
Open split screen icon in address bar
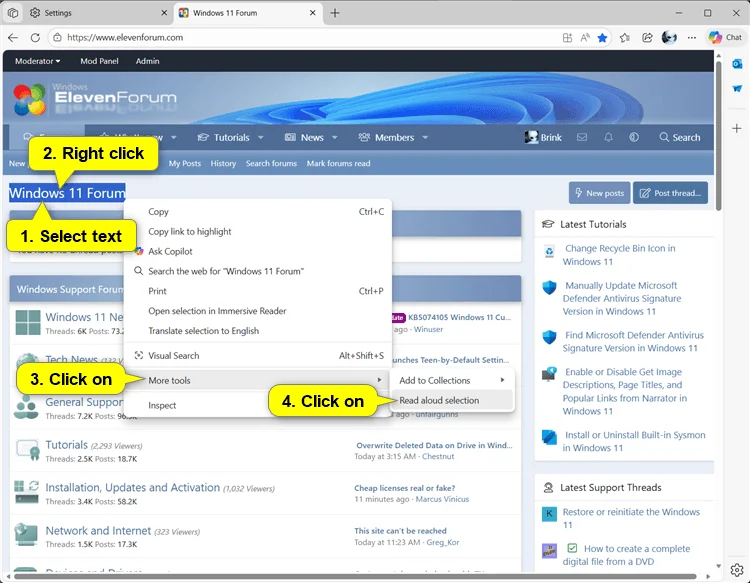[567, 37]
